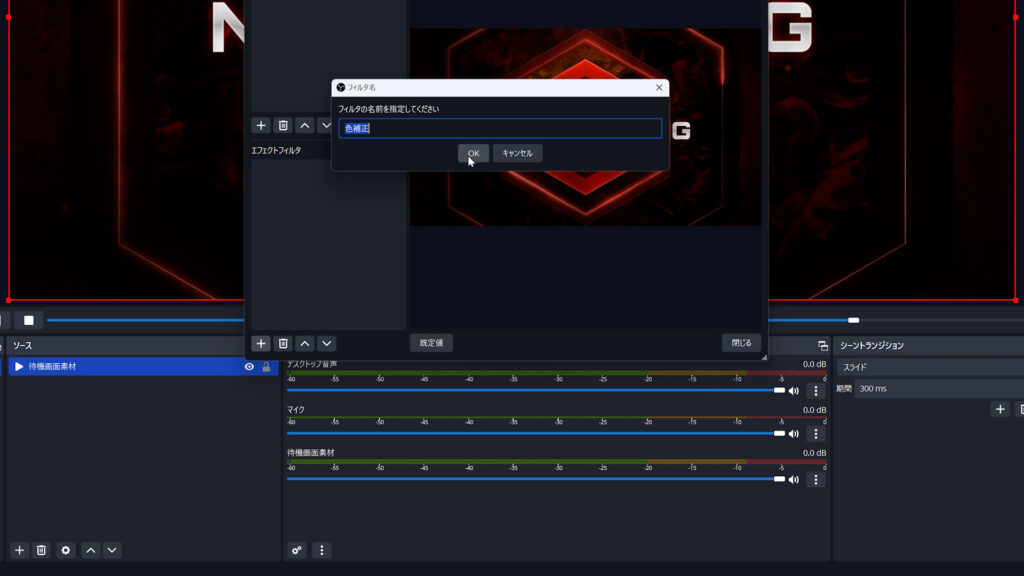Add a scene transition with plus icon
1024x576 pixels.
999,409
